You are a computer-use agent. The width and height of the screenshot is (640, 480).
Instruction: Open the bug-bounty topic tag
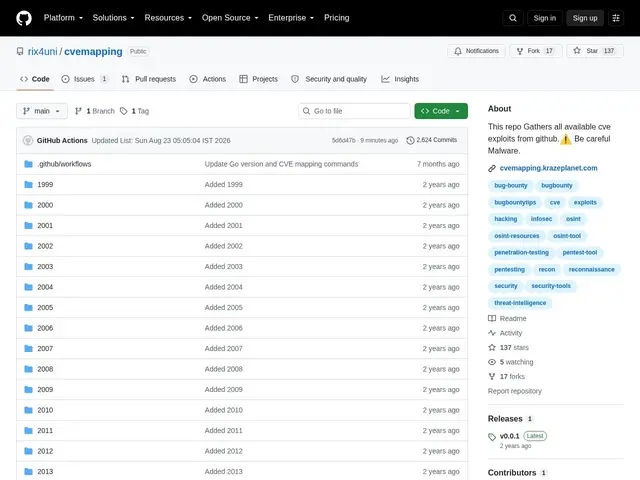pos(511,185)
